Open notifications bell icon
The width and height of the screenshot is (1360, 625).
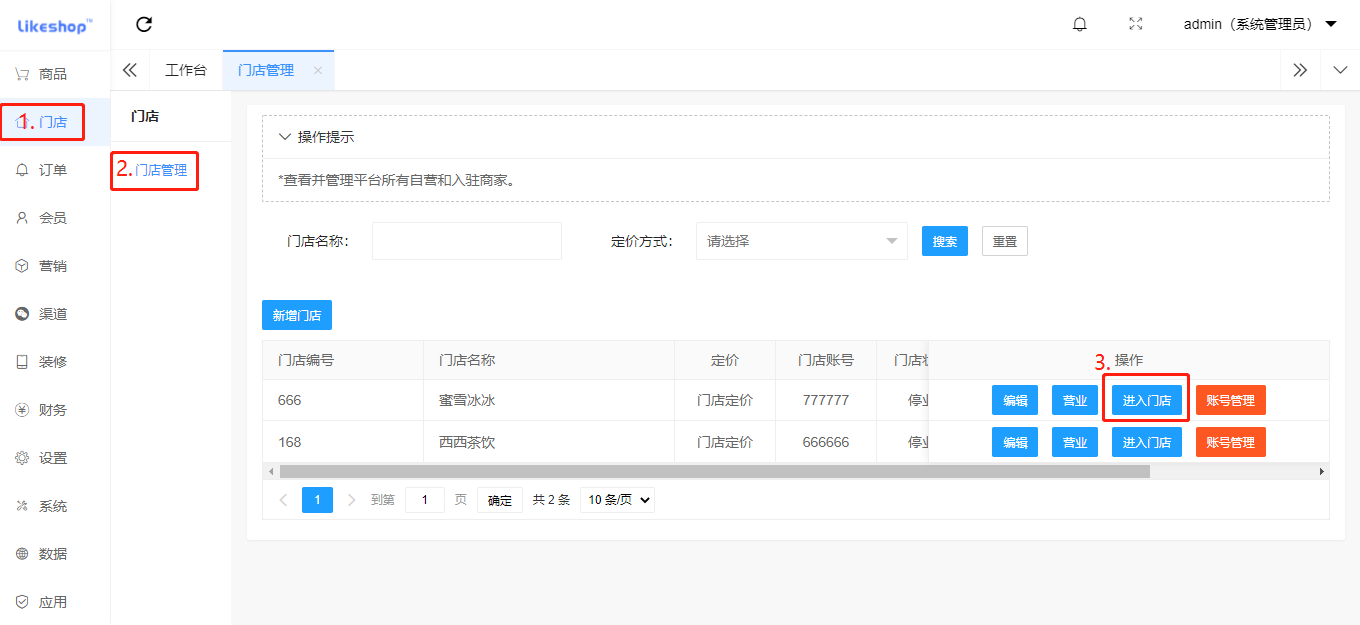pos(1080,24)
